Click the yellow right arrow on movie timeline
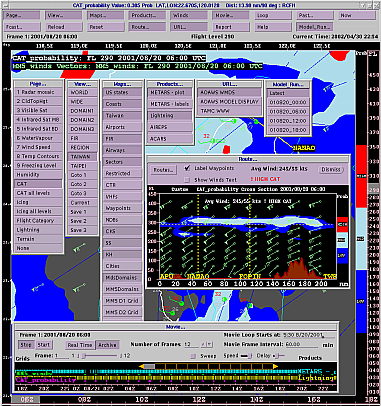The width and height of the screenshot is (381, 406). click(275, 366)
